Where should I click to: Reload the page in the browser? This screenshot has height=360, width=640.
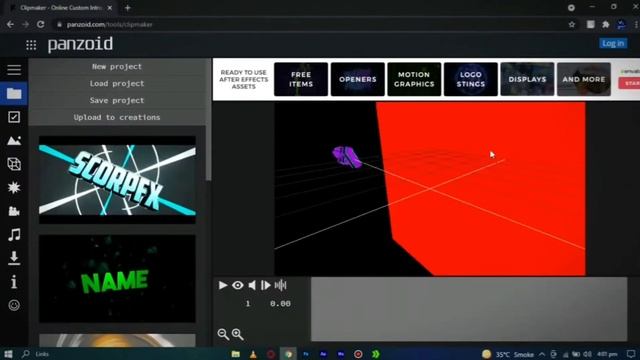40,24
